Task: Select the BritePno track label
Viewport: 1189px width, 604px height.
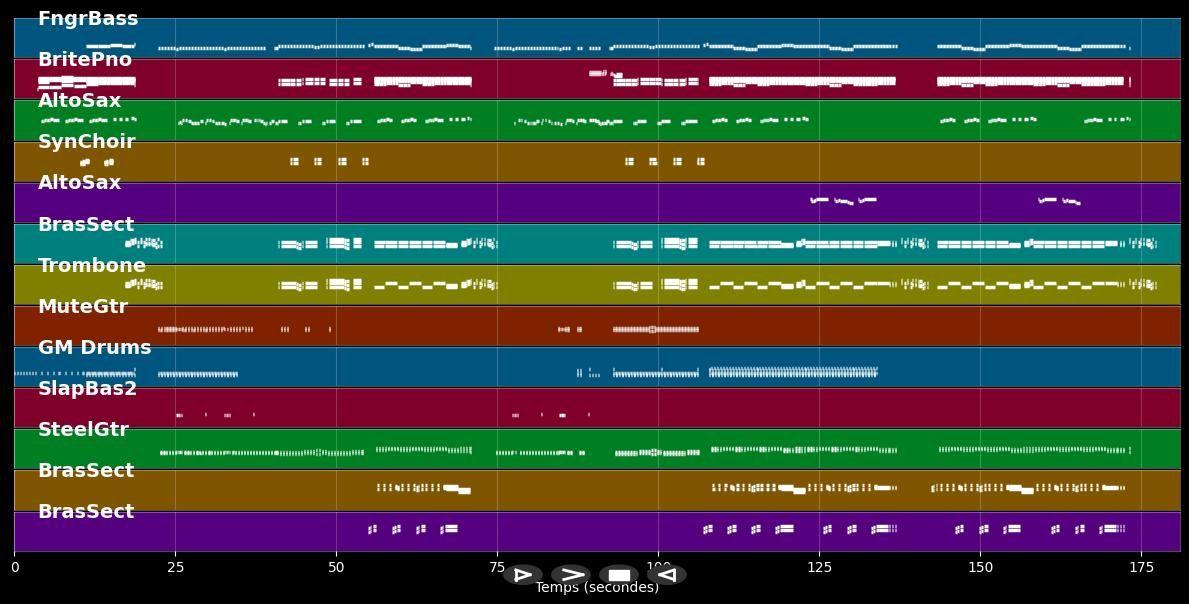Action: point(85,60)
